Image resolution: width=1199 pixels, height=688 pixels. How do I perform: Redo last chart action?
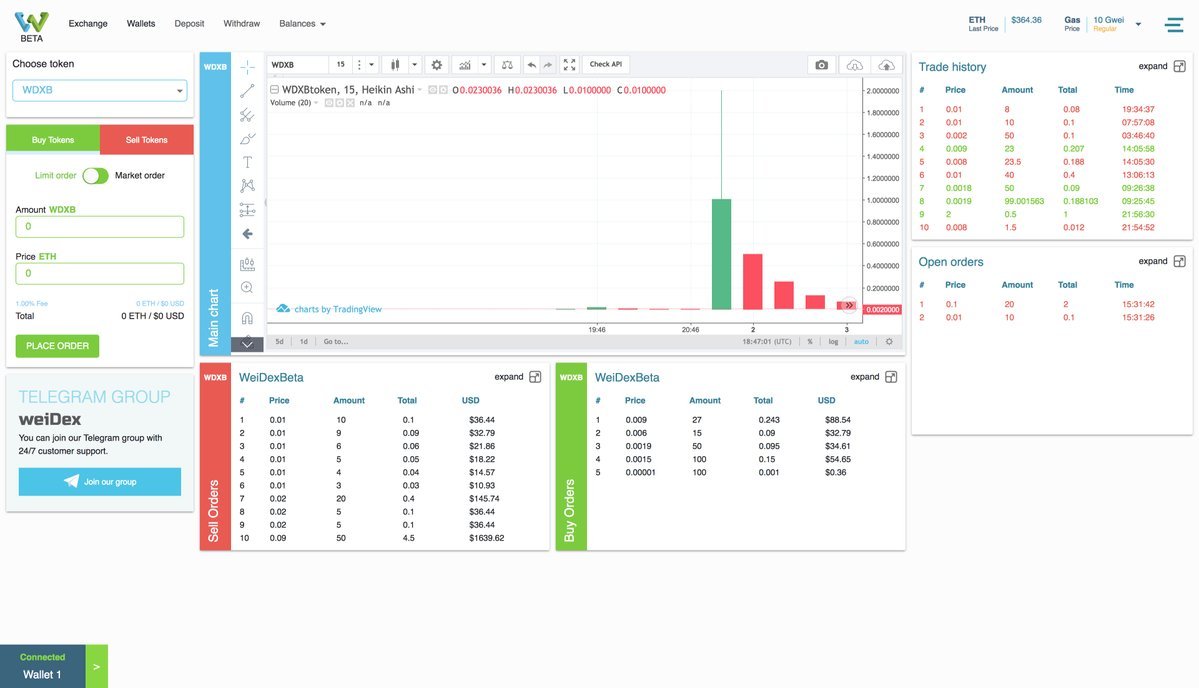(548, 65)
